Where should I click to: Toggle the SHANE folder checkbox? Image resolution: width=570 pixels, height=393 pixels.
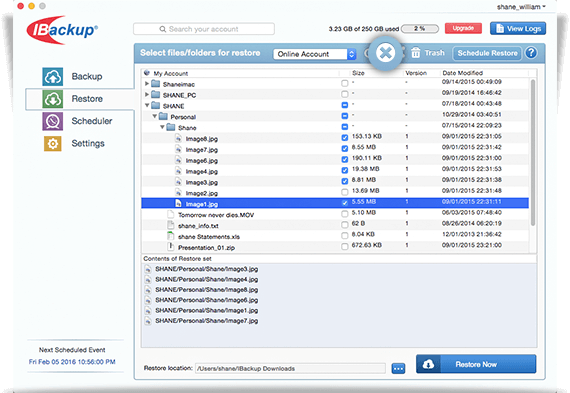coord(345,105)
